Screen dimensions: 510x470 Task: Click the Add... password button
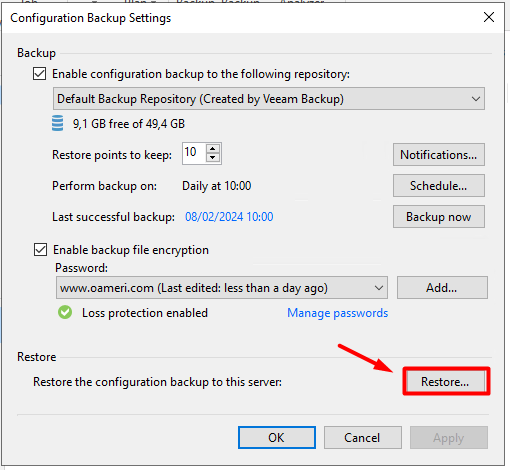pyautogui.click(x=442, y=287)
